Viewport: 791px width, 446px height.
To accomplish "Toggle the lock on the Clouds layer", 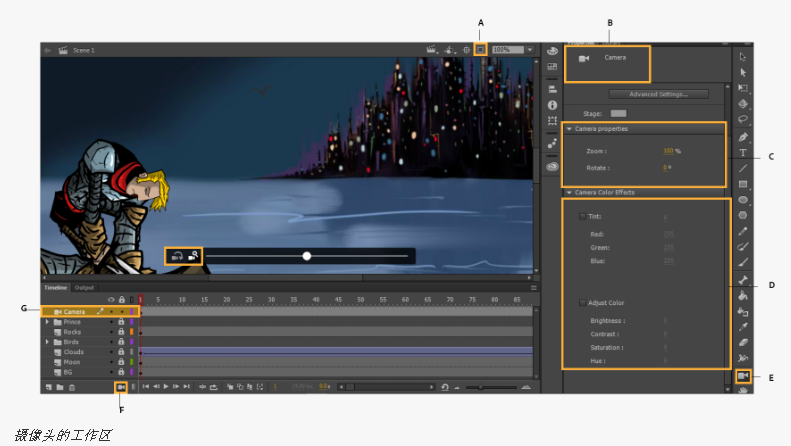I will pyautogui.click(x=121, y=352).
